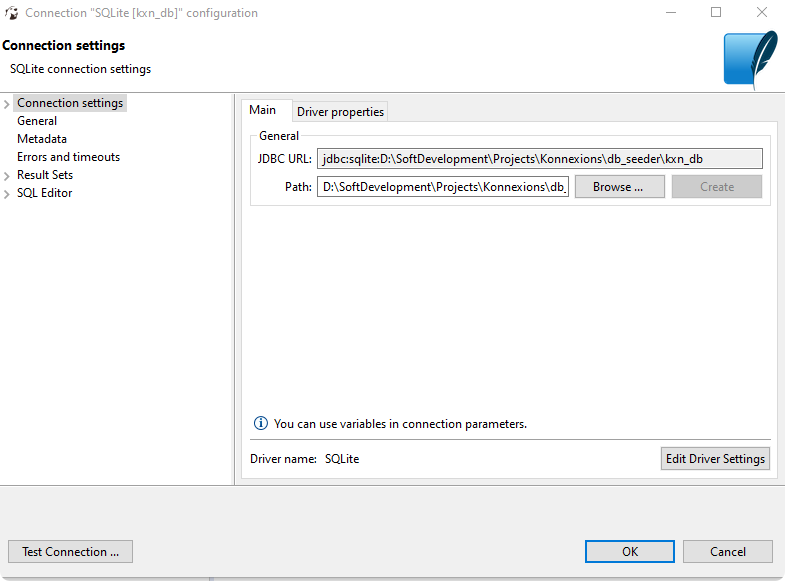
Task: Open the General settings page
Action: [x=37, y=121]
